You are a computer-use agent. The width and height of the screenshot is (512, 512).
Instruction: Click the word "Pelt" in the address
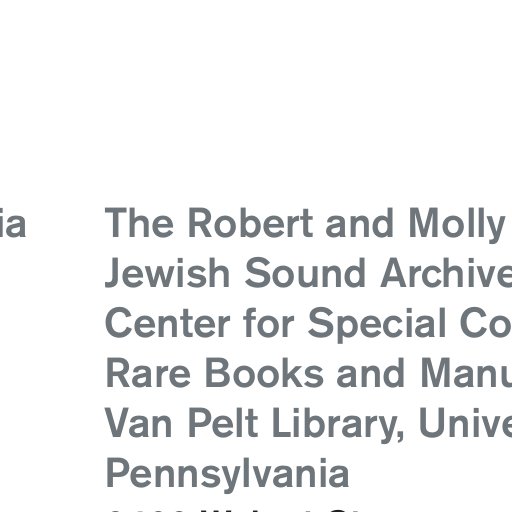coord(223,422)
